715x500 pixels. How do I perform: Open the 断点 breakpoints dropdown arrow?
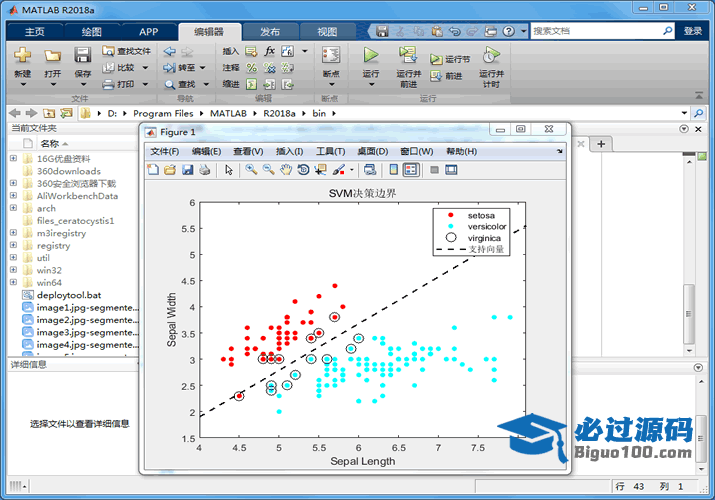point(332,84)
